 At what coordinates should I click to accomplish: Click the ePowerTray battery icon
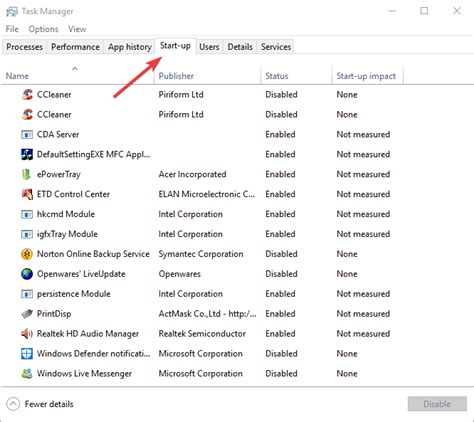pyautogui.click(x=27, y=174)
